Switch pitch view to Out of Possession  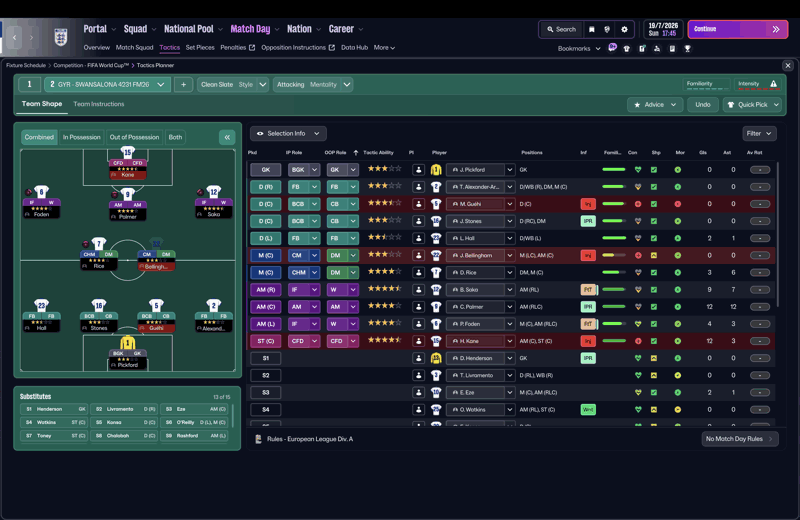click(x=134, y=137)
